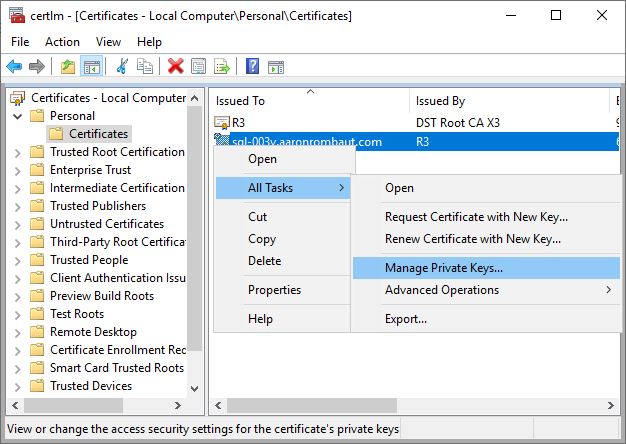Click the Cut scissors toolbar icon
The height and width of the screenshot is (444, 626).
click(122, 67)
